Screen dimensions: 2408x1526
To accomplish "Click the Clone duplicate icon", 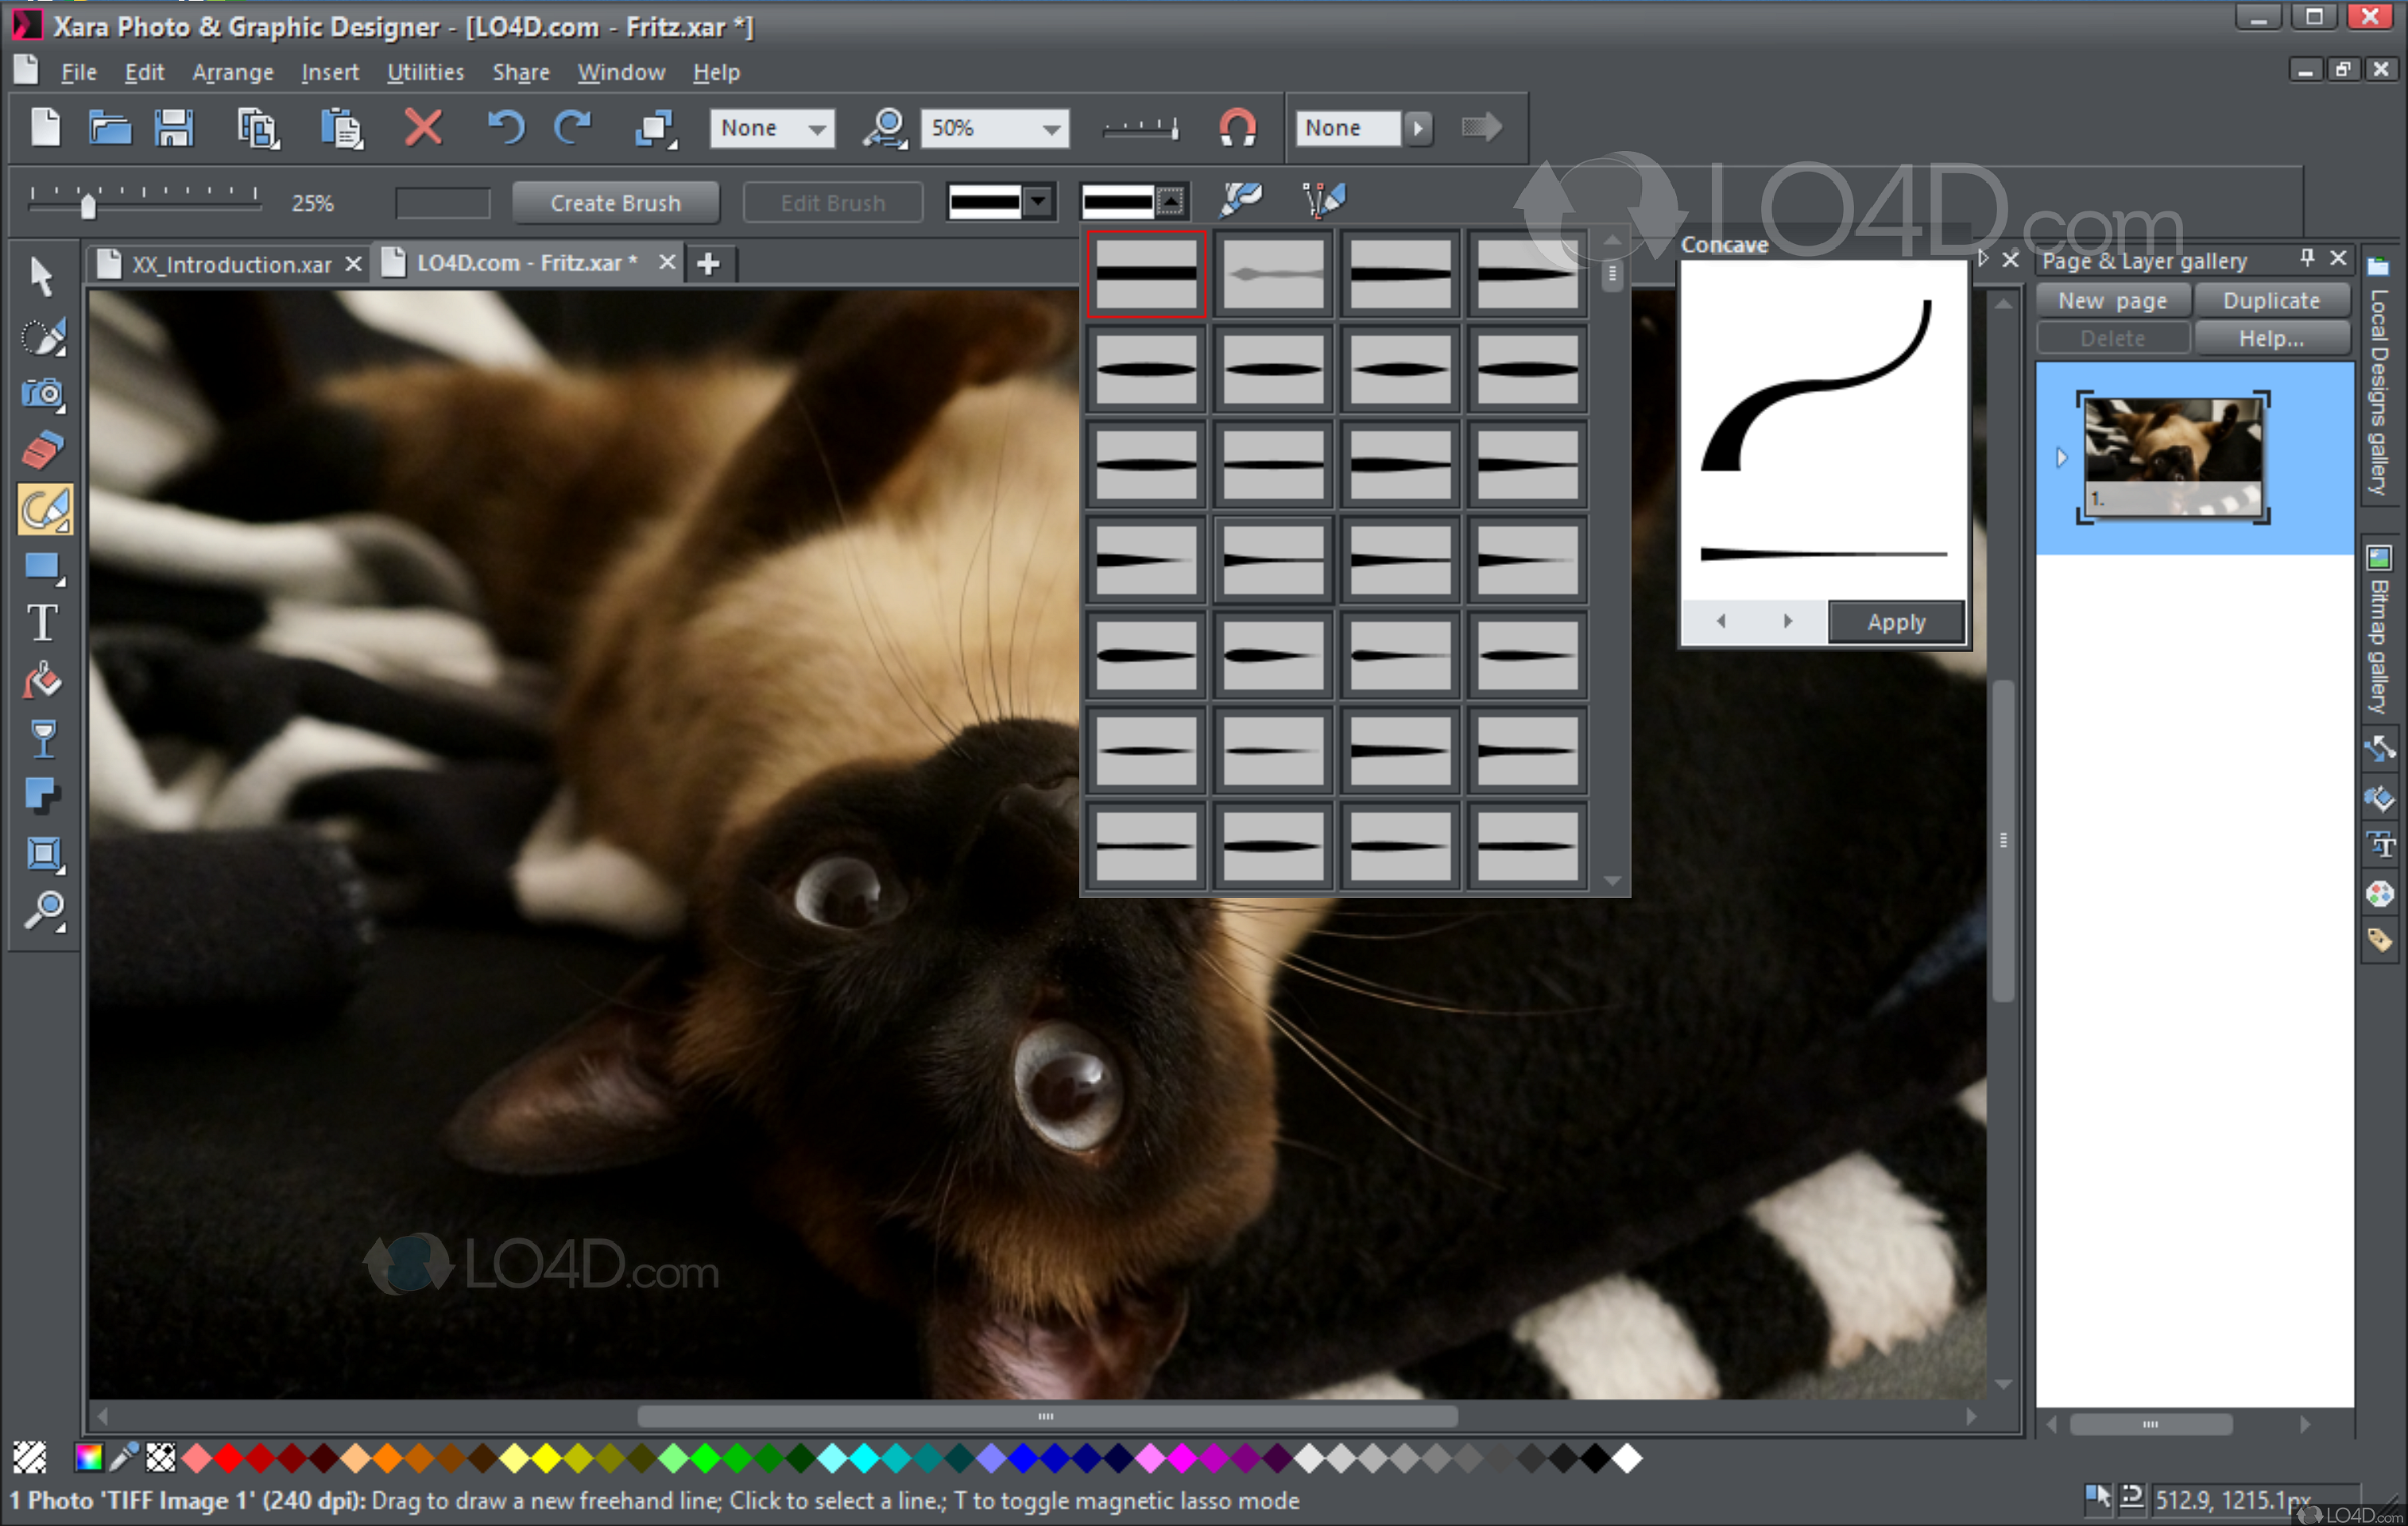I will [656, 129].
